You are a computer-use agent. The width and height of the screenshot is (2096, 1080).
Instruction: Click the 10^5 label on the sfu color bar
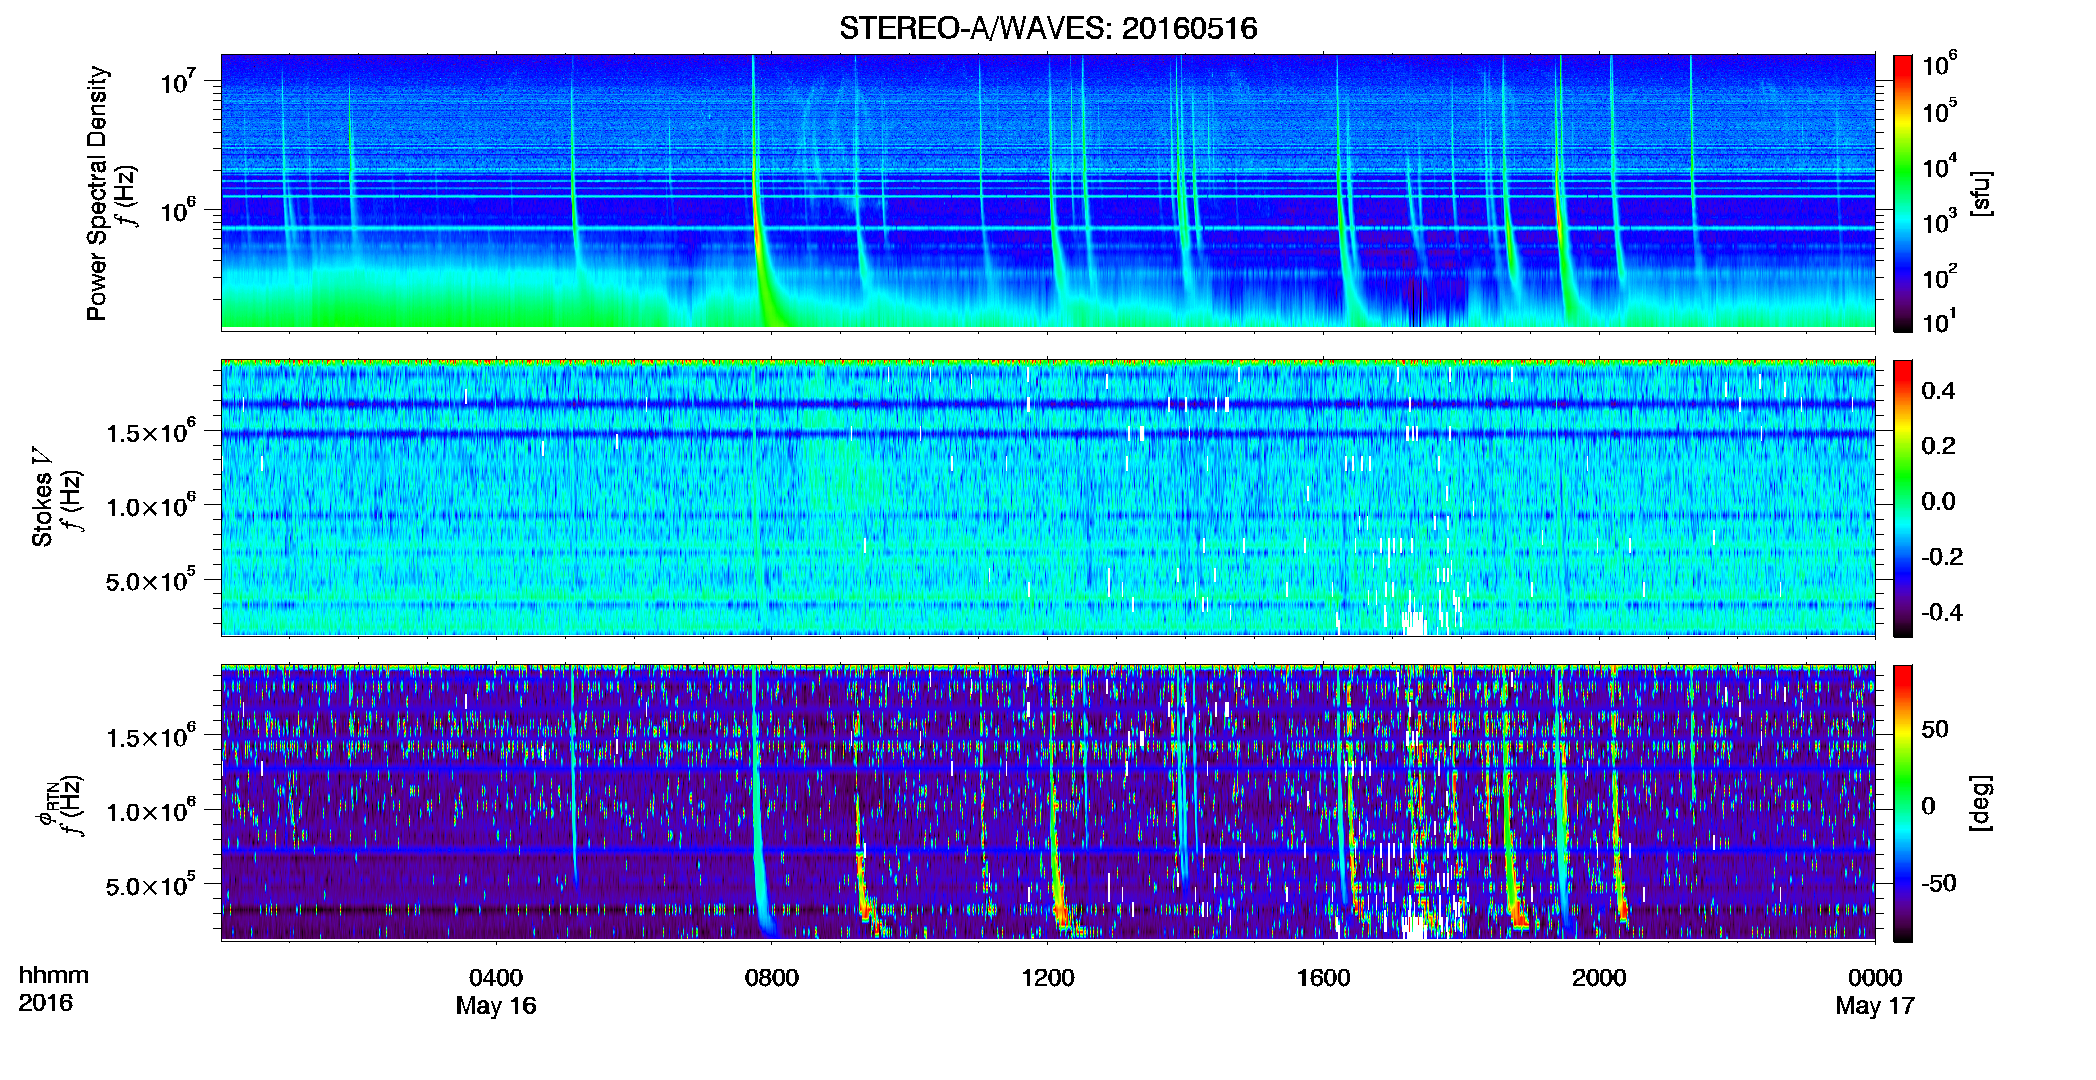tap(1939, 111)
